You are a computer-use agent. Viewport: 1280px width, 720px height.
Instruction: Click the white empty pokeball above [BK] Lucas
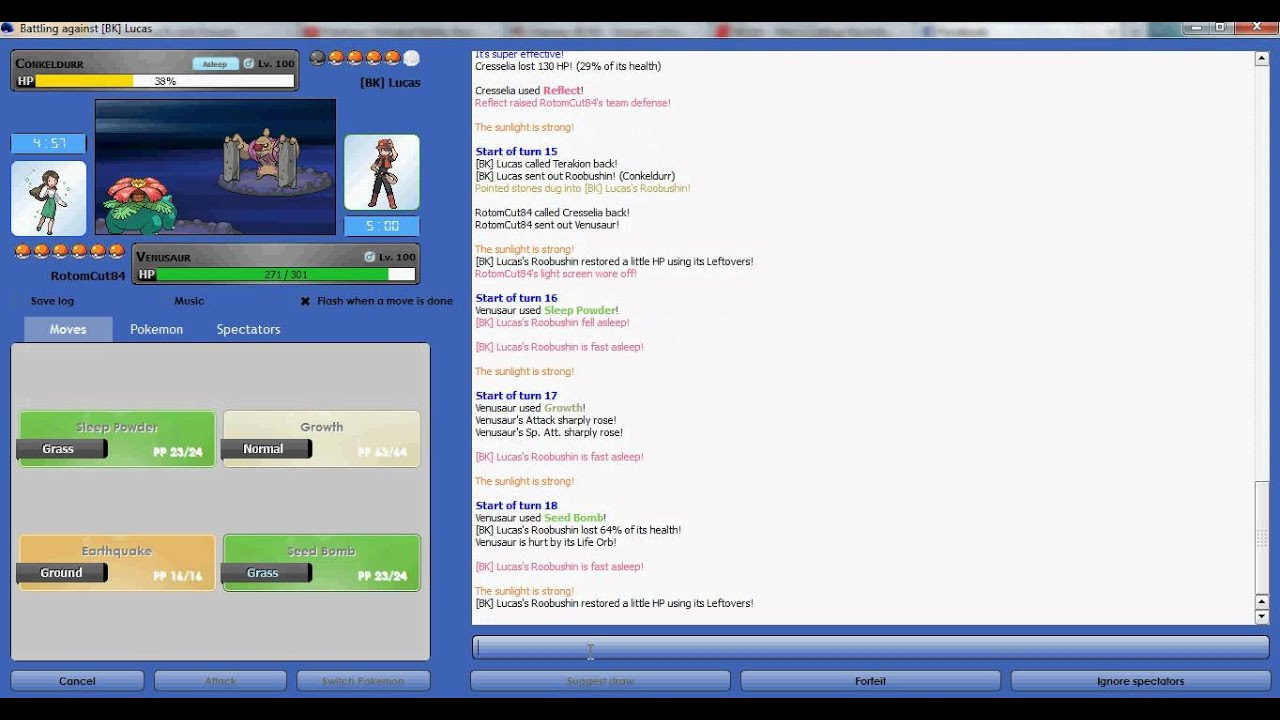[x=411, y=58]
